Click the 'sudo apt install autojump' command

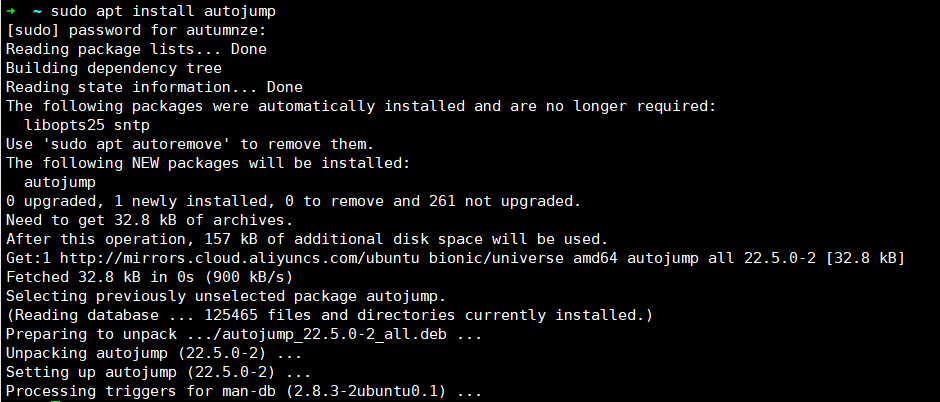166,10
